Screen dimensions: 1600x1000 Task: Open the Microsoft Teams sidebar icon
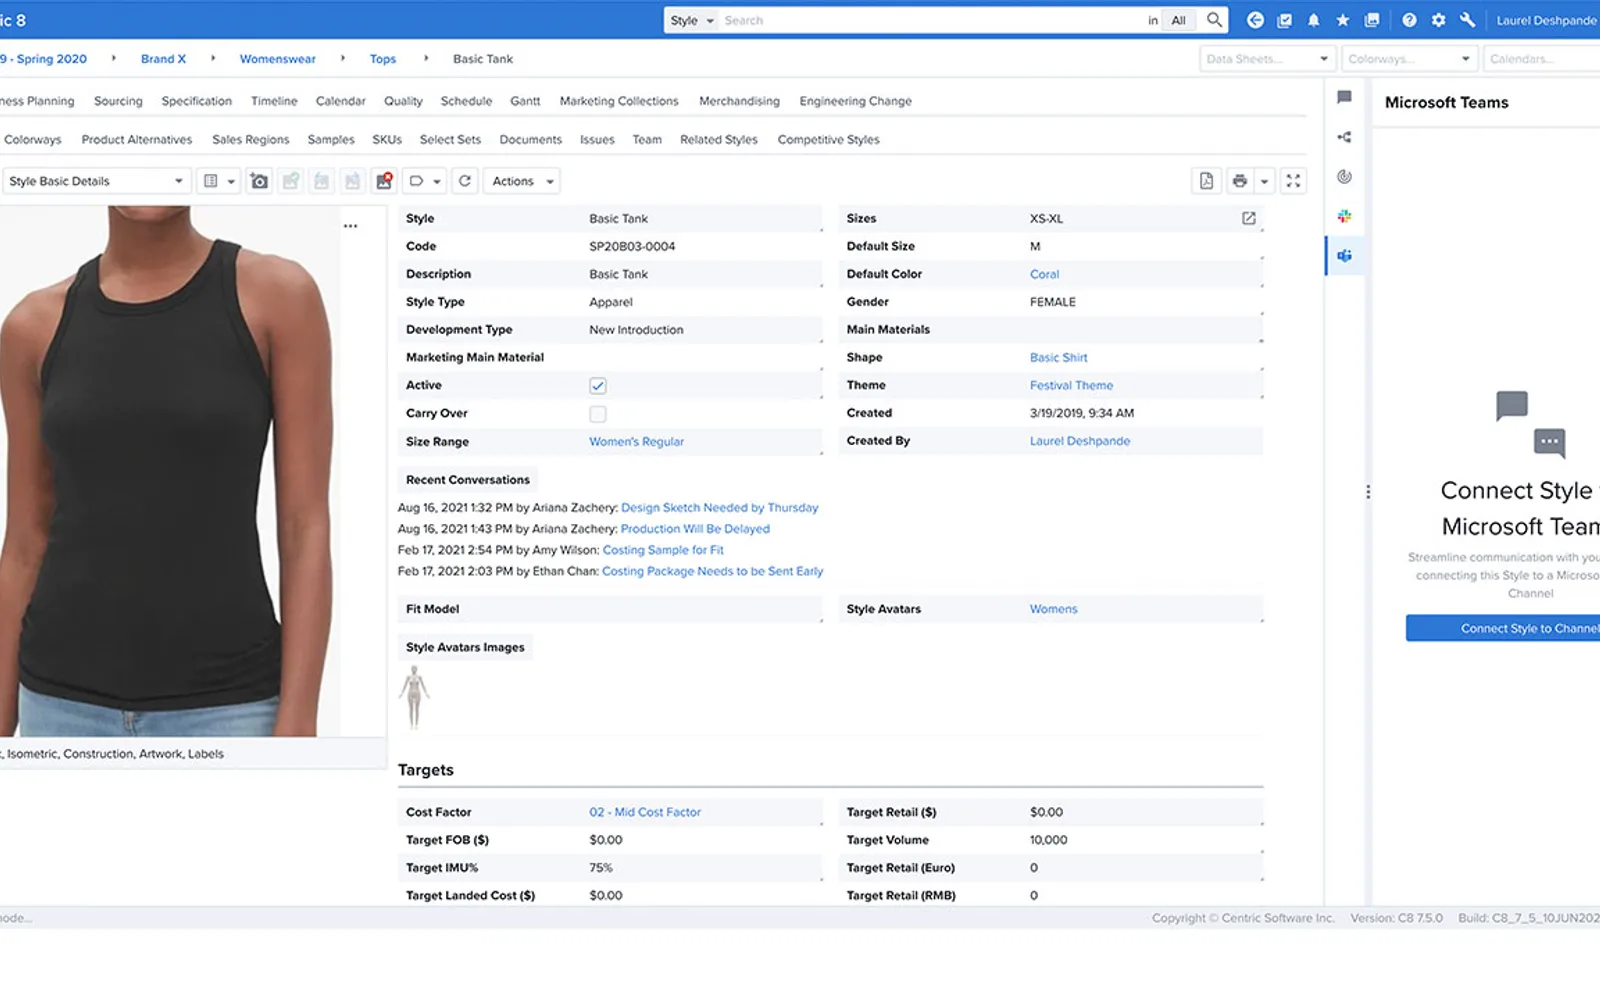1344,256
